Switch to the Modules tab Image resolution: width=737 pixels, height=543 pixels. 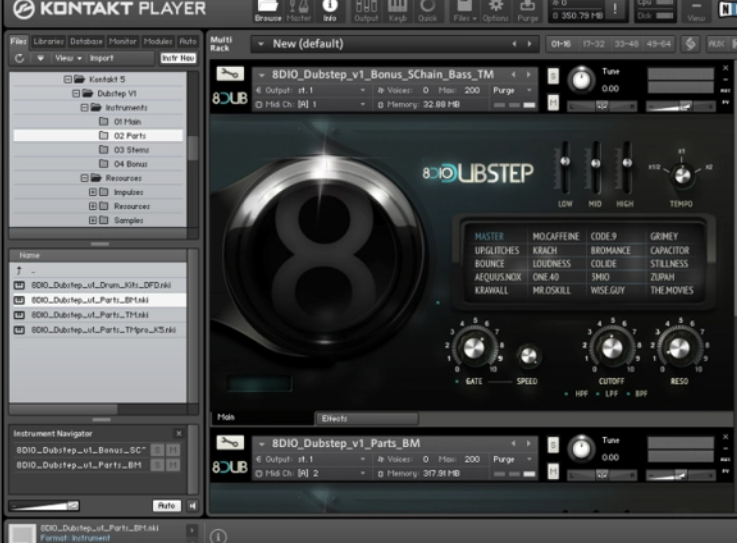(158, 41)
